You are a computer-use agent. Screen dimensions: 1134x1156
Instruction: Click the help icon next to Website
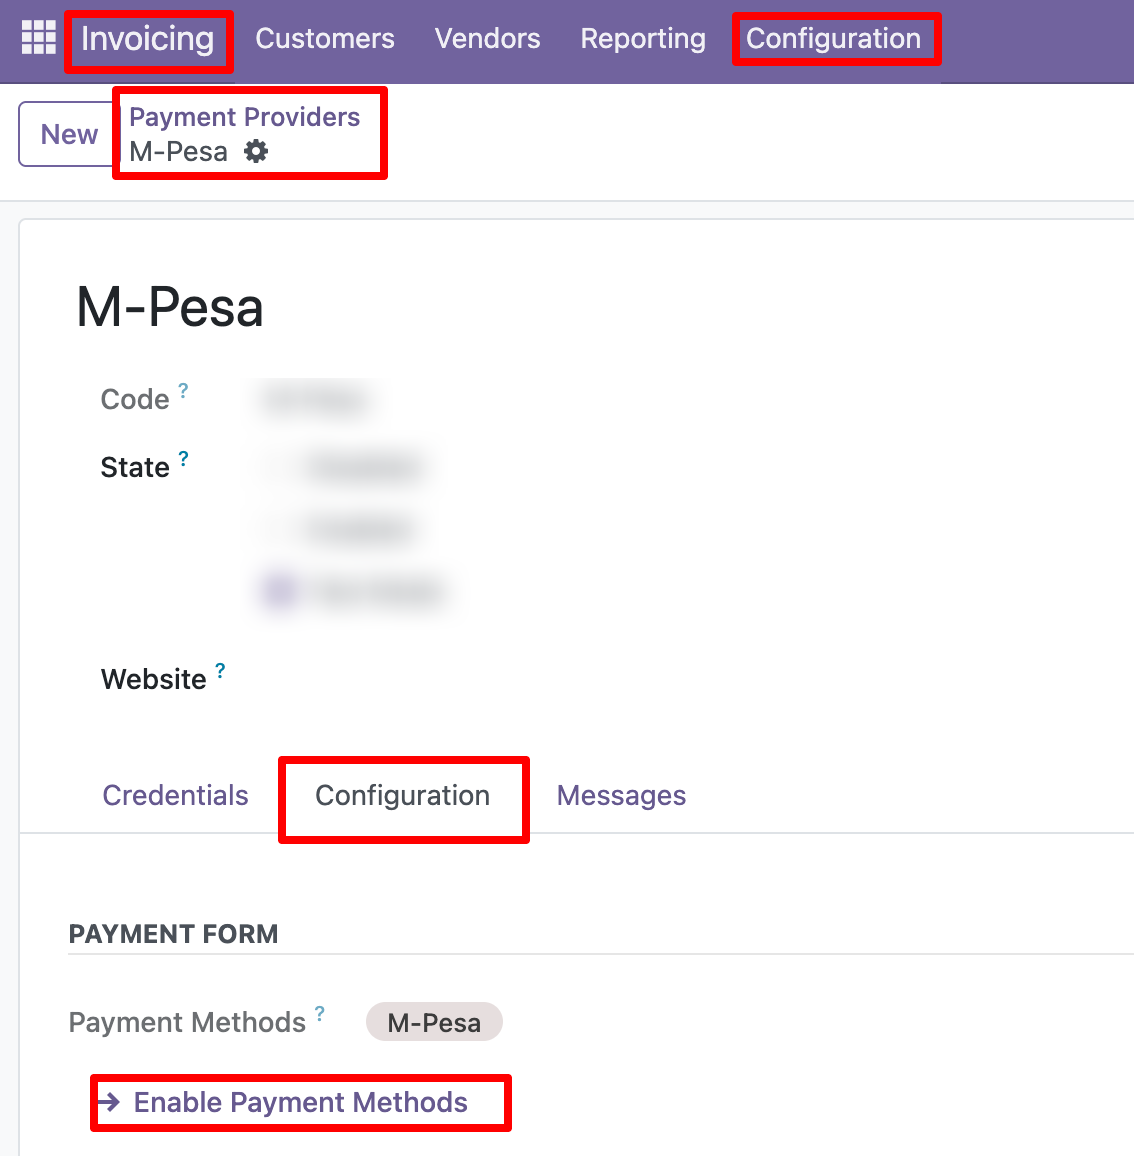[x=220, y=670]
